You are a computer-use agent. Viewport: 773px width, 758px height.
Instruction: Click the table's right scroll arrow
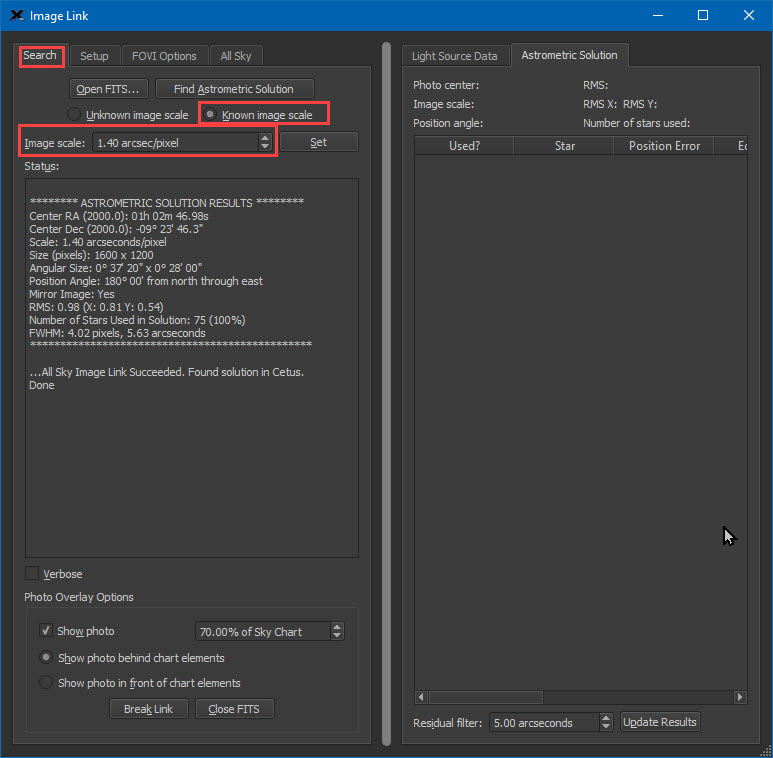740,697
